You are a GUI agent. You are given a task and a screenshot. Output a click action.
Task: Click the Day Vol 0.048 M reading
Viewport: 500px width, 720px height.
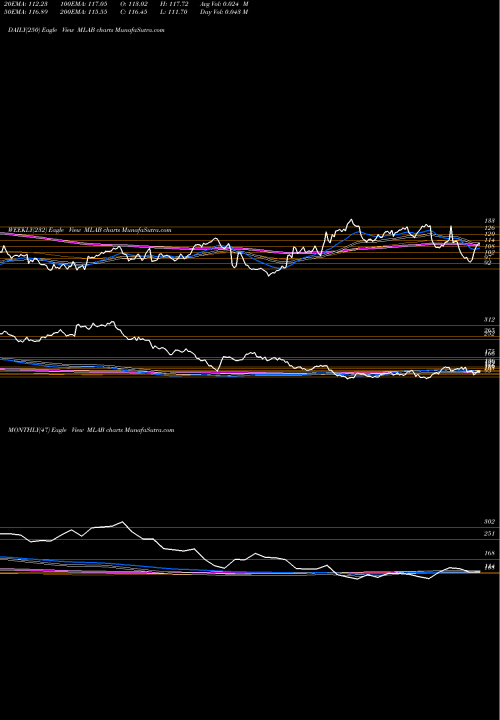coord(224,12)
